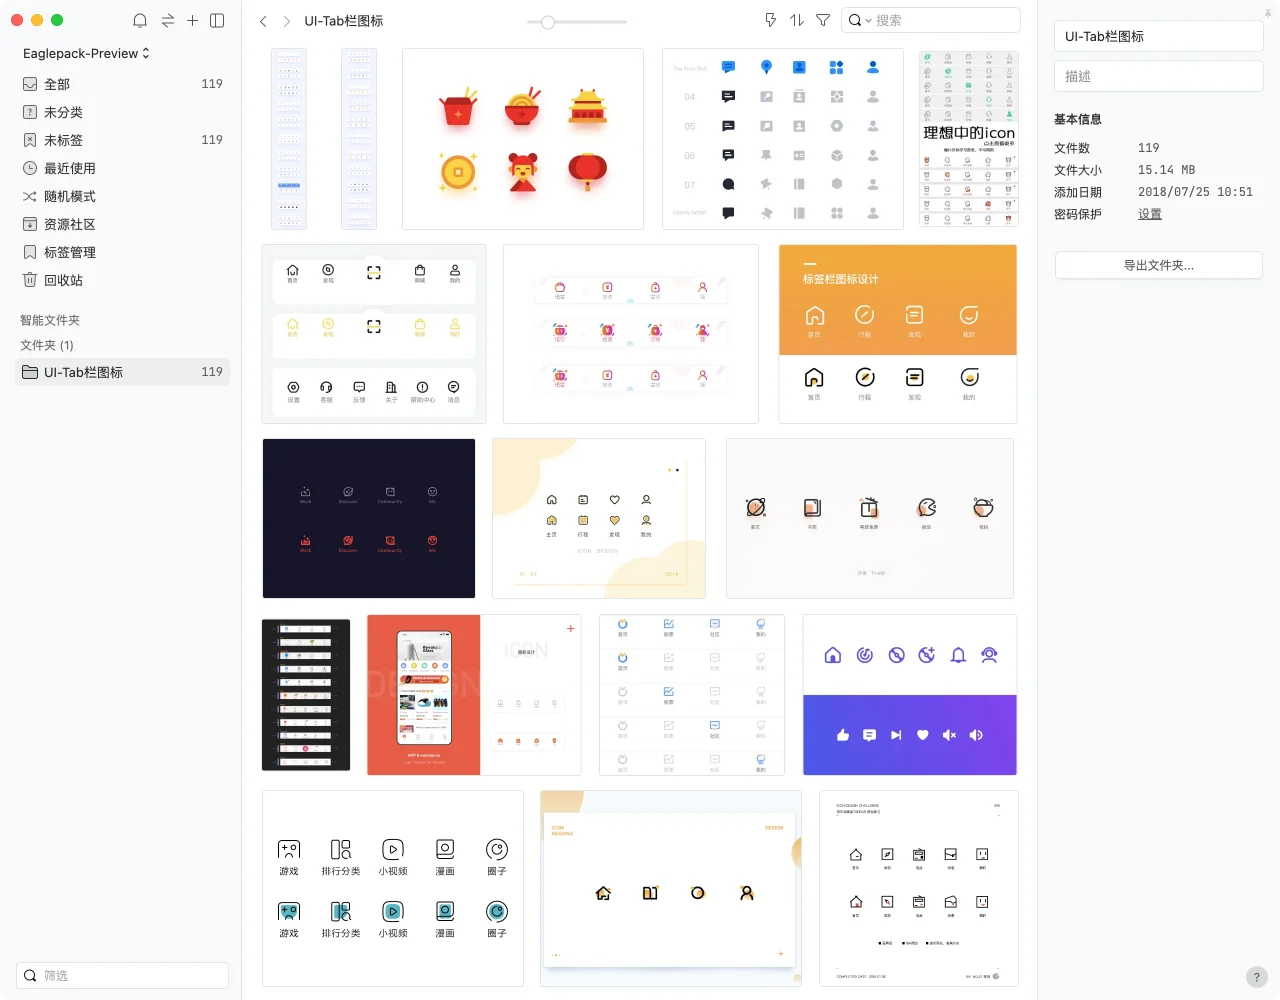Adjust the thumbnail size slider

tap(548, 22)
